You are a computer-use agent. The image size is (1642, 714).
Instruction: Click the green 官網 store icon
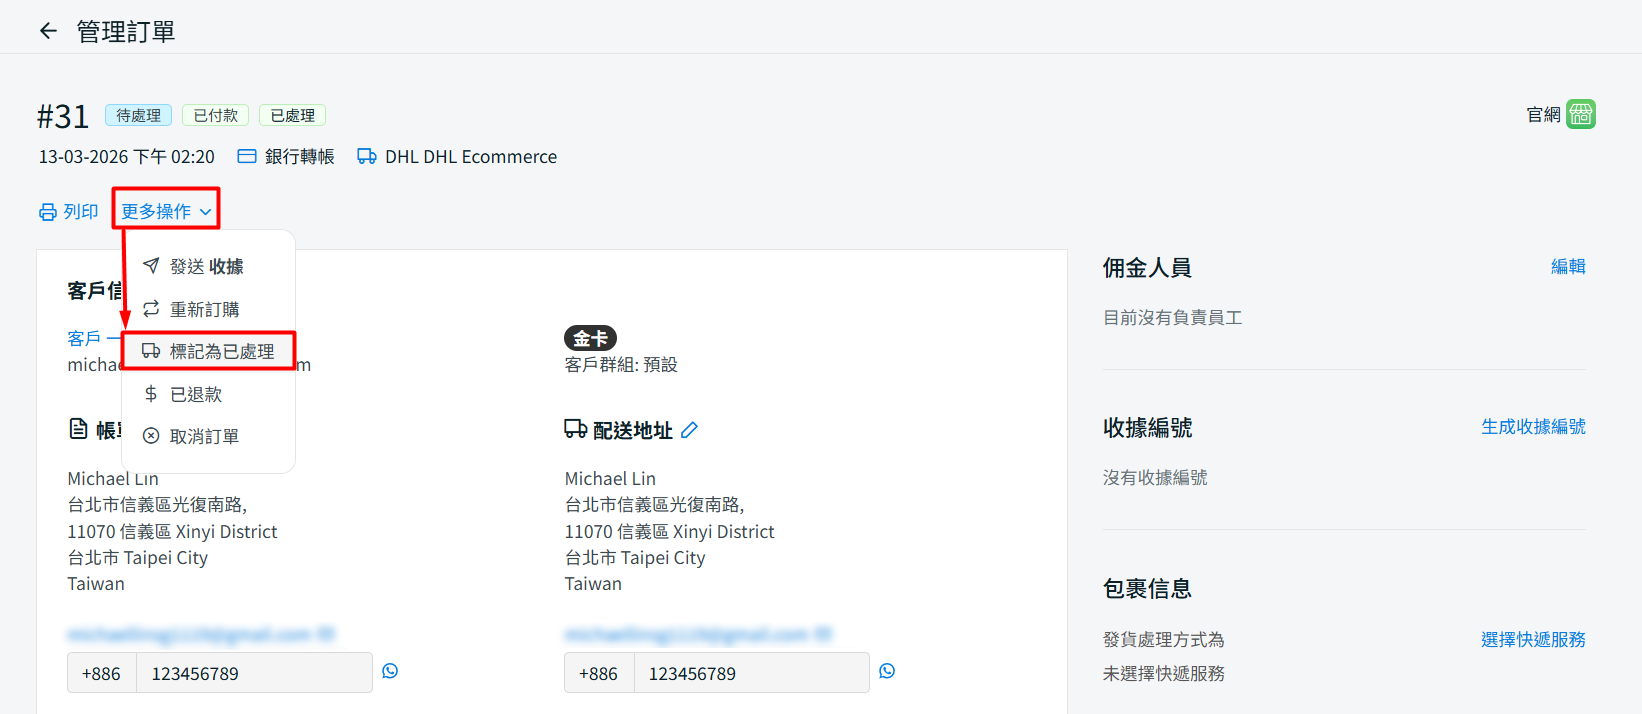tap(1581, 114)
